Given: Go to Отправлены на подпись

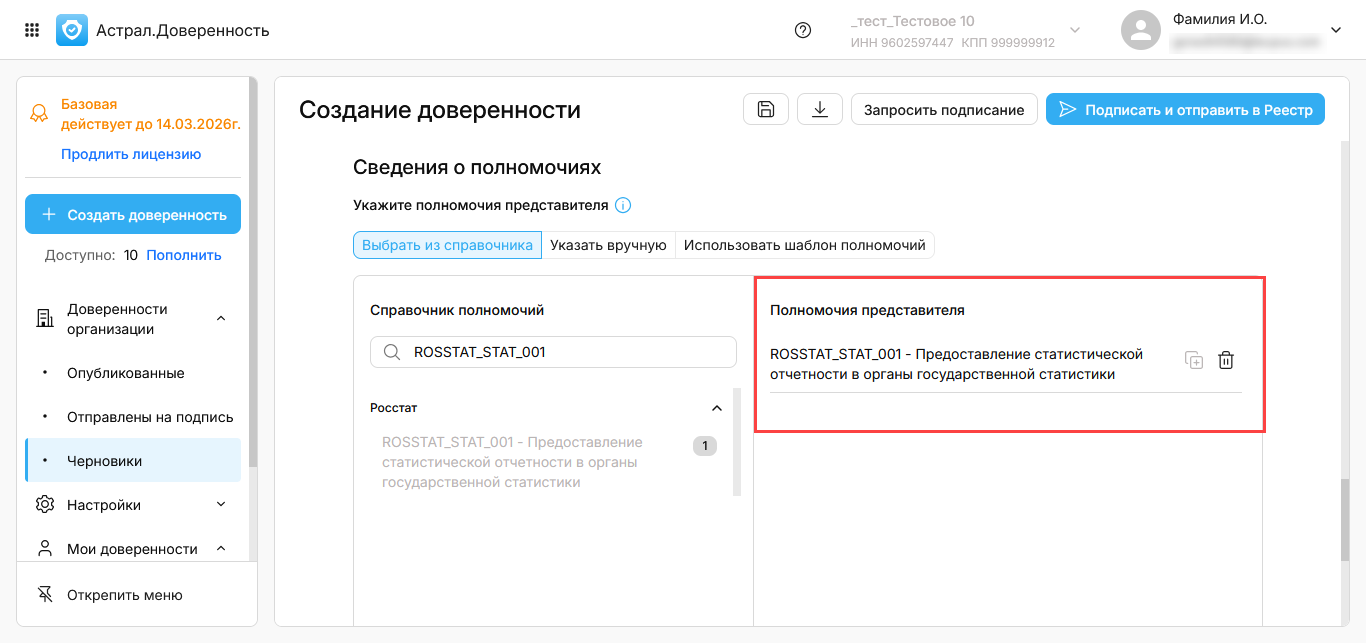Looking at the screenshot, I should click(150, 417).
